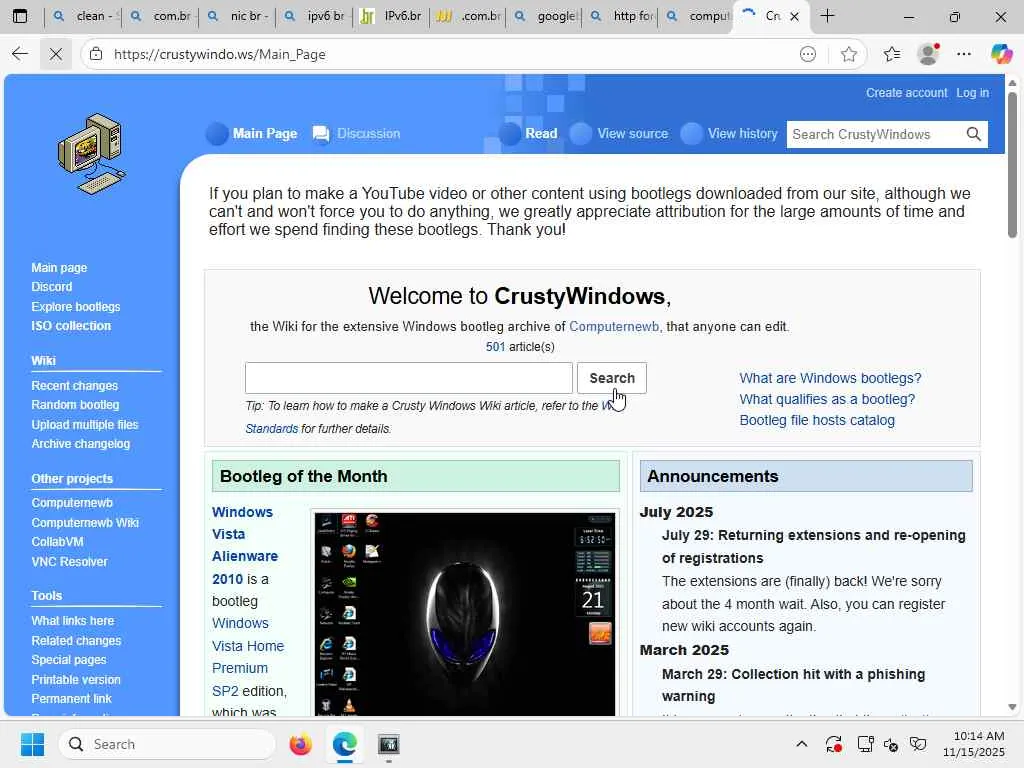The width and height of the screenshot is (1024, 768).
Task: Switch to the 'IPv6.br' browser tab
Action: (x=392, y=16)
